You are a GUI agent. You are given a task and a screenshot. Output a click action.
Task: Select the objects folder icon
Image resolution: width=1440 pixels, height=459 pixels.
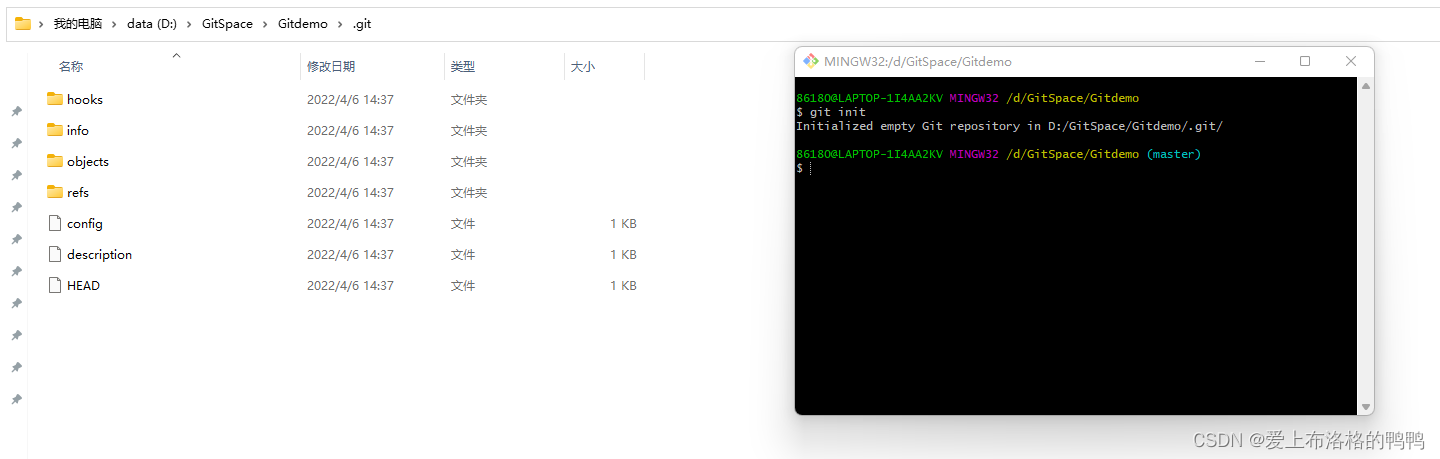[55, 161]
